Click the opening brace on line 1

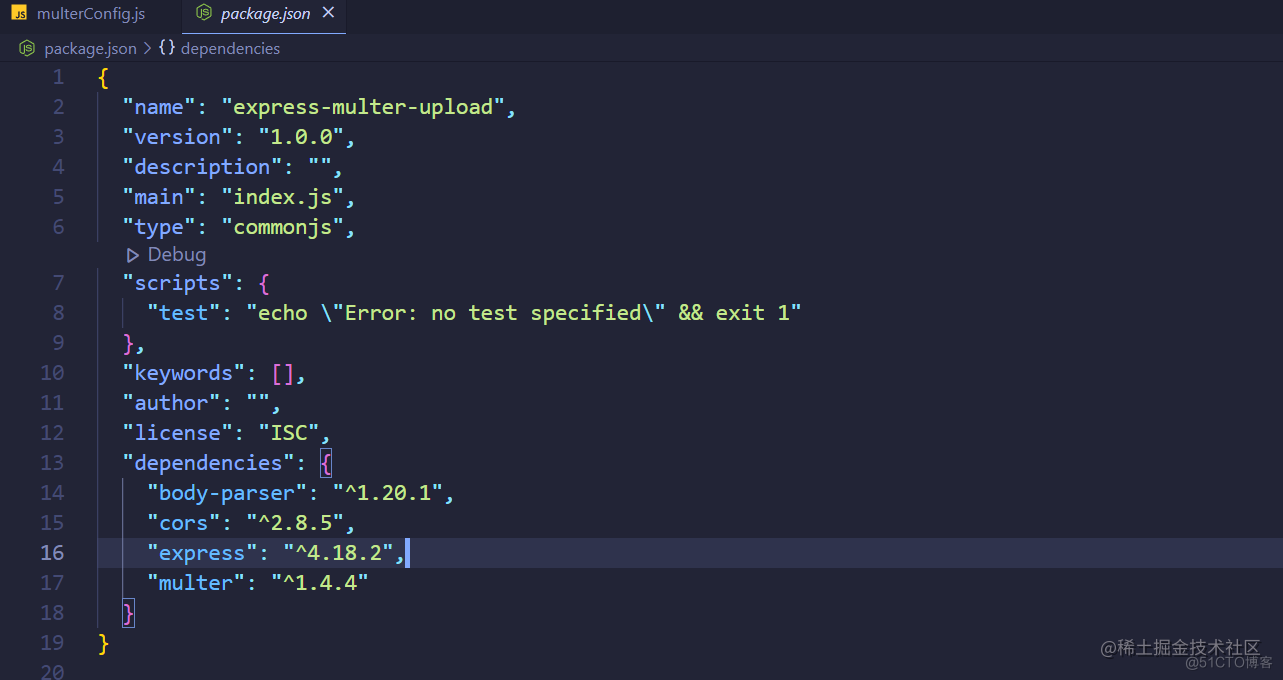103,76
